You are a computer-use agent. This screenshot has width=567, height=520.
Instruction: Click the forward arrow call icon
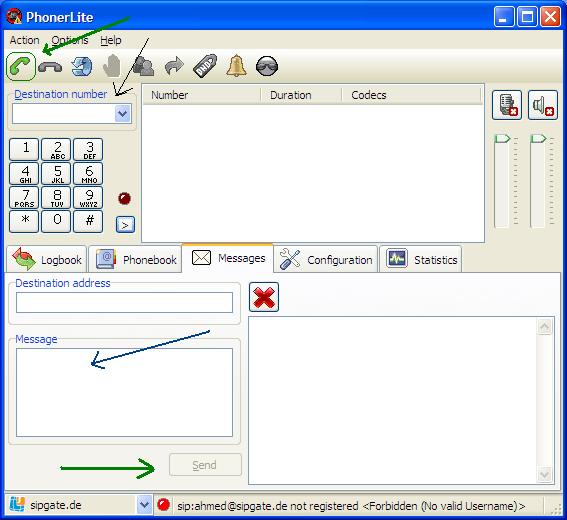tap(174, 66)
